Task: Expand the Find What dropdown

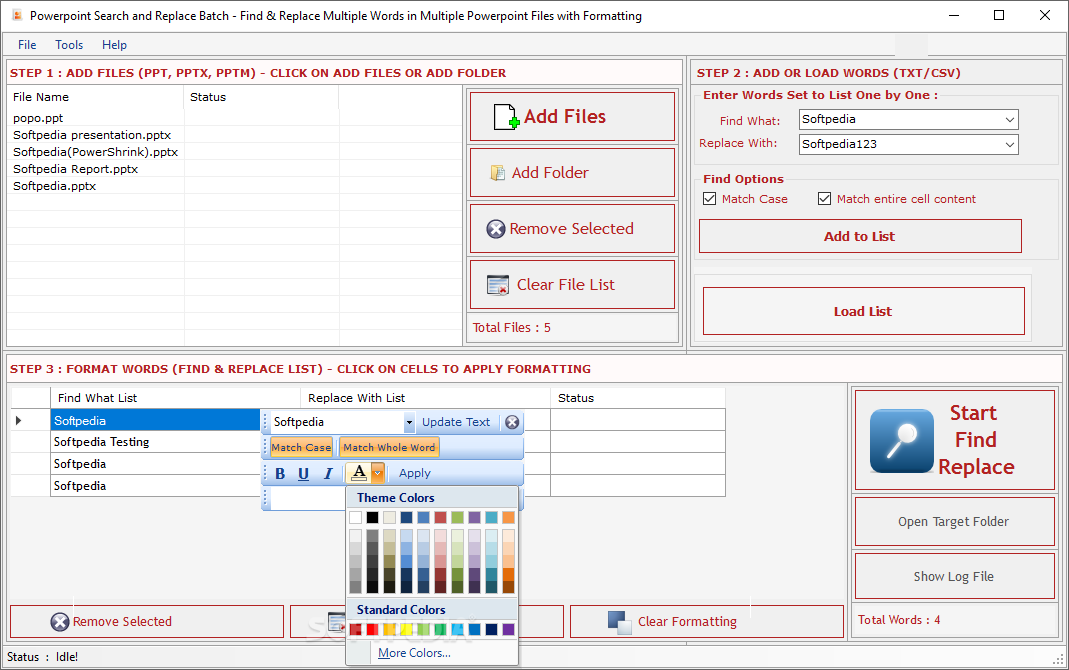Action: [1010, 119]
